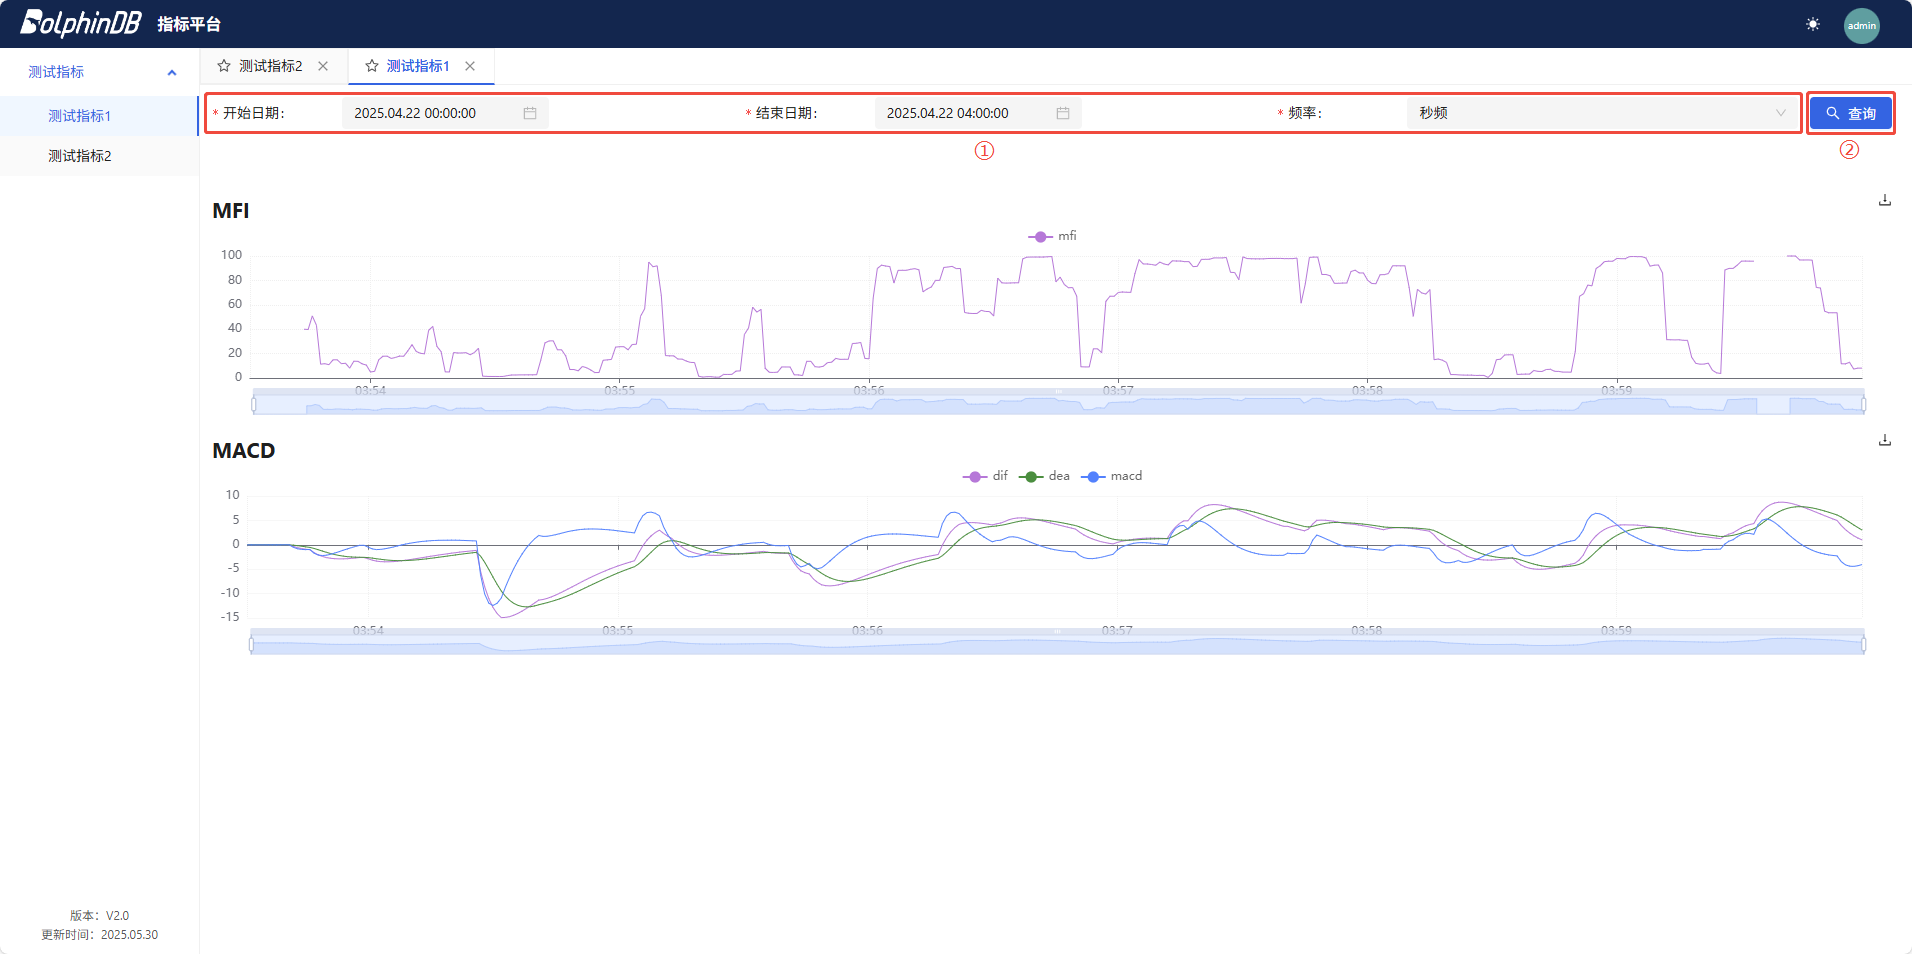The height and width of the screenshot is (954, 1912).
Task: Download the MACD chart image
Action: 1884,440
